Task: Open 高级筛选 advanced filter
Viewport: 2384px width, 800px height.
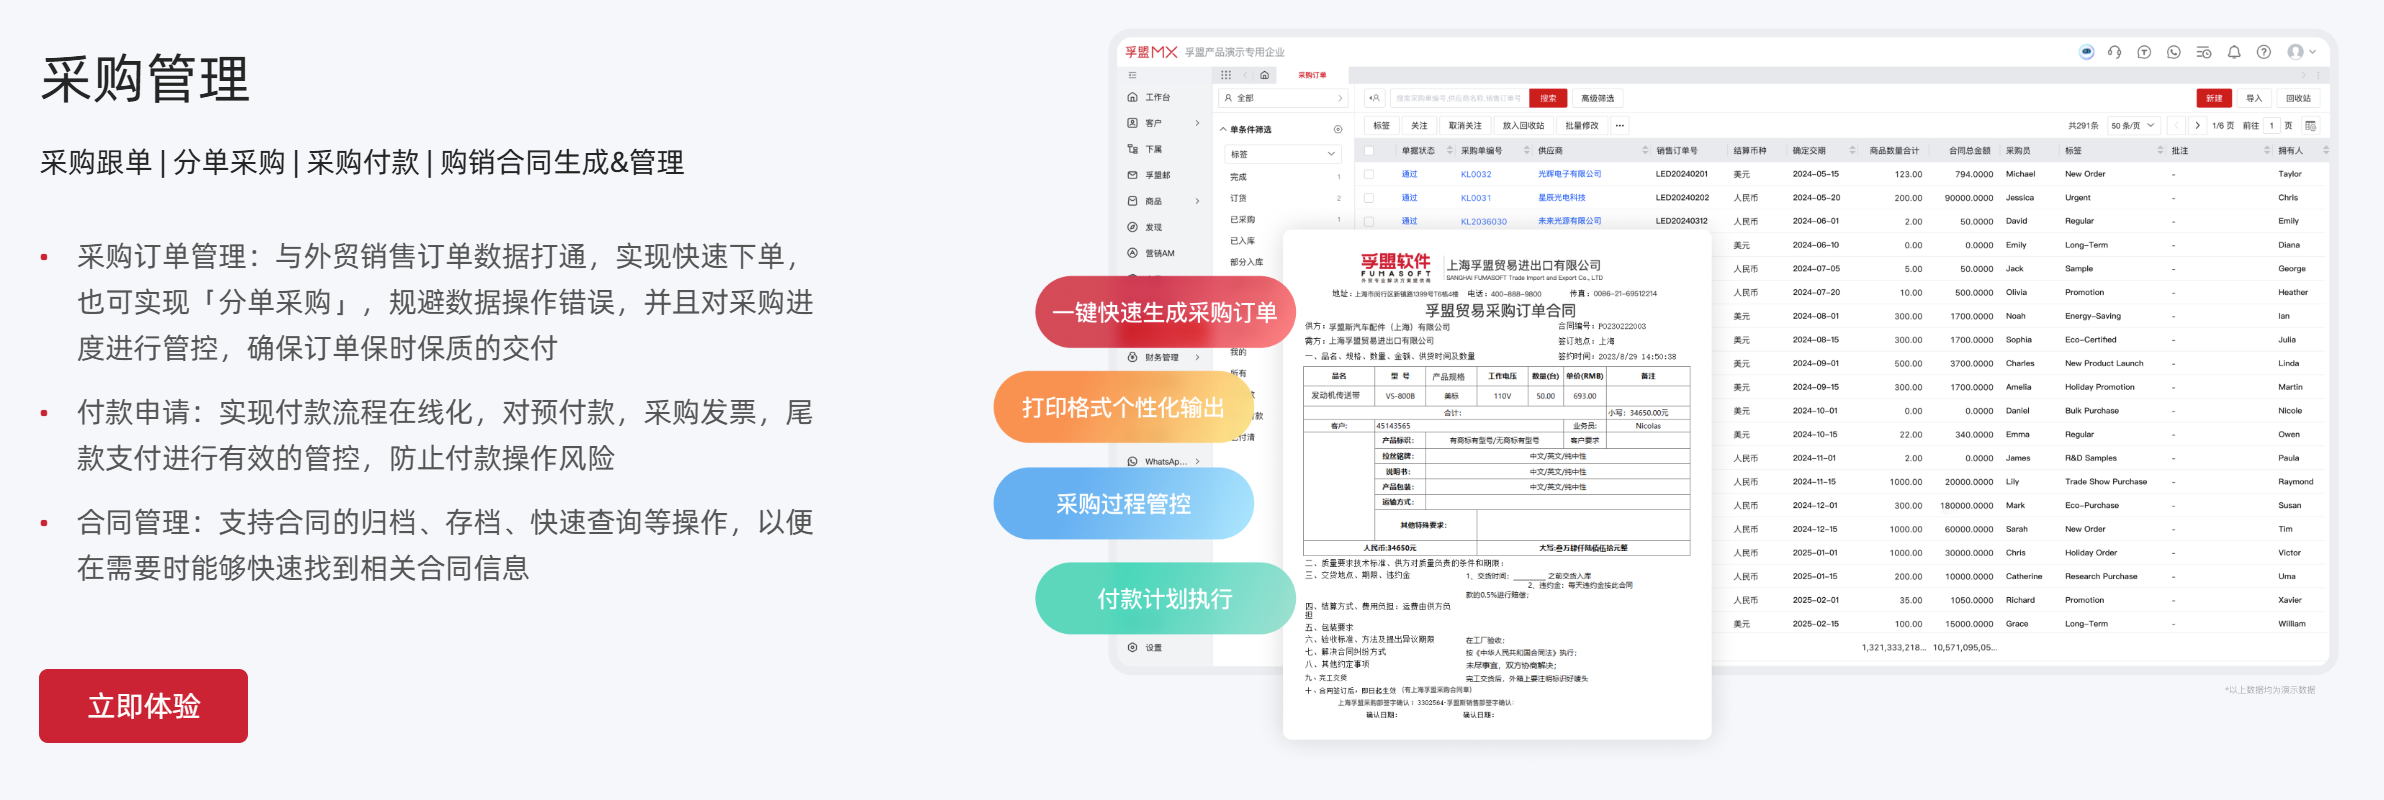Action: 1598,98
